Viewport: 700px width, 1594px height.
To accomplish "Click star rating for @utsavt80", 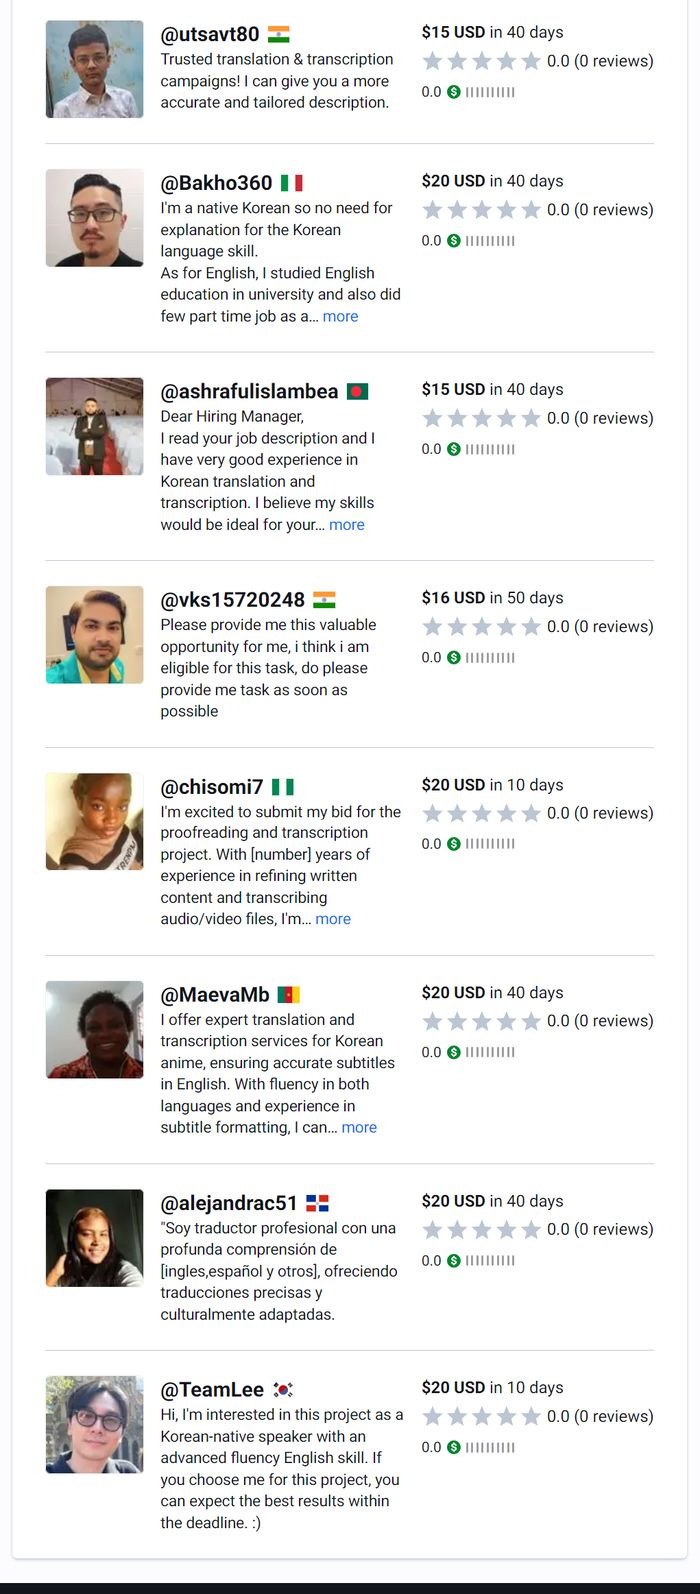I will (x=481, y=61).
